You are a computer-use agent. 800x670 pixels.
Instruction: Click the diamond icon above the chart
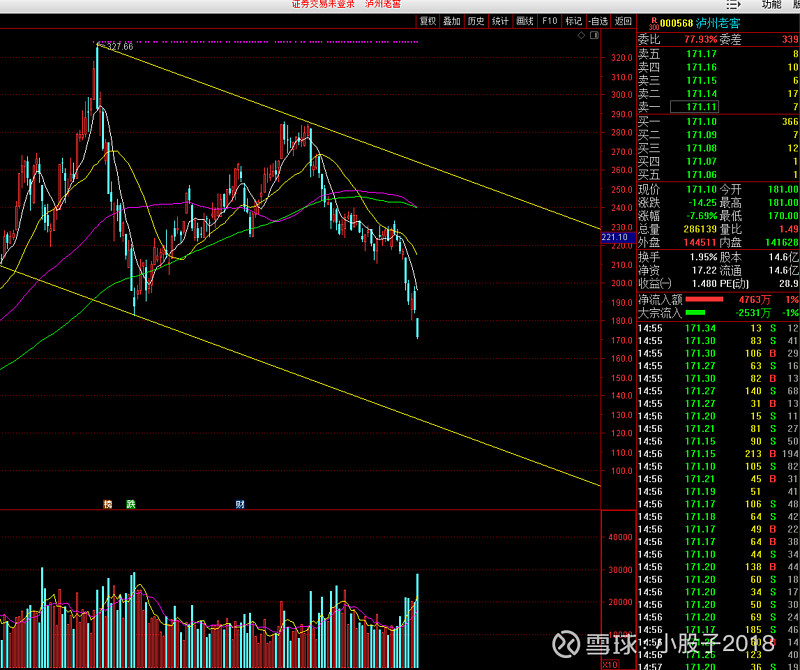(x=581, y=35)
